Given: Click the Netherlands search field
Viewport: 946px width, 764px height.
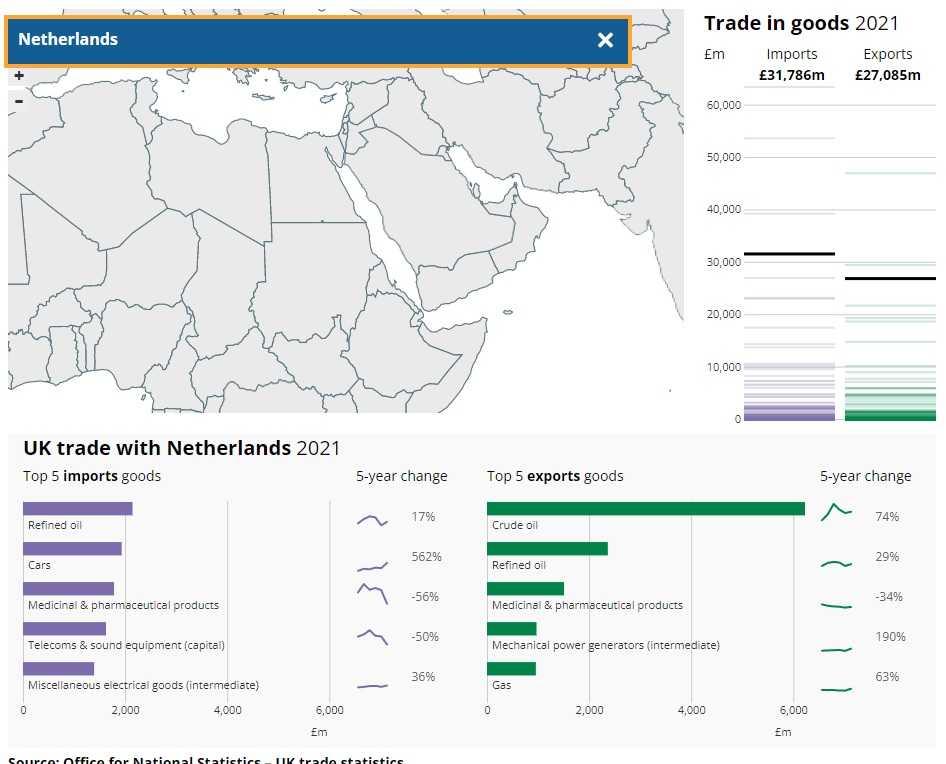Looking at the screenshot, I should pyautogui.click(x=300, y=40).
